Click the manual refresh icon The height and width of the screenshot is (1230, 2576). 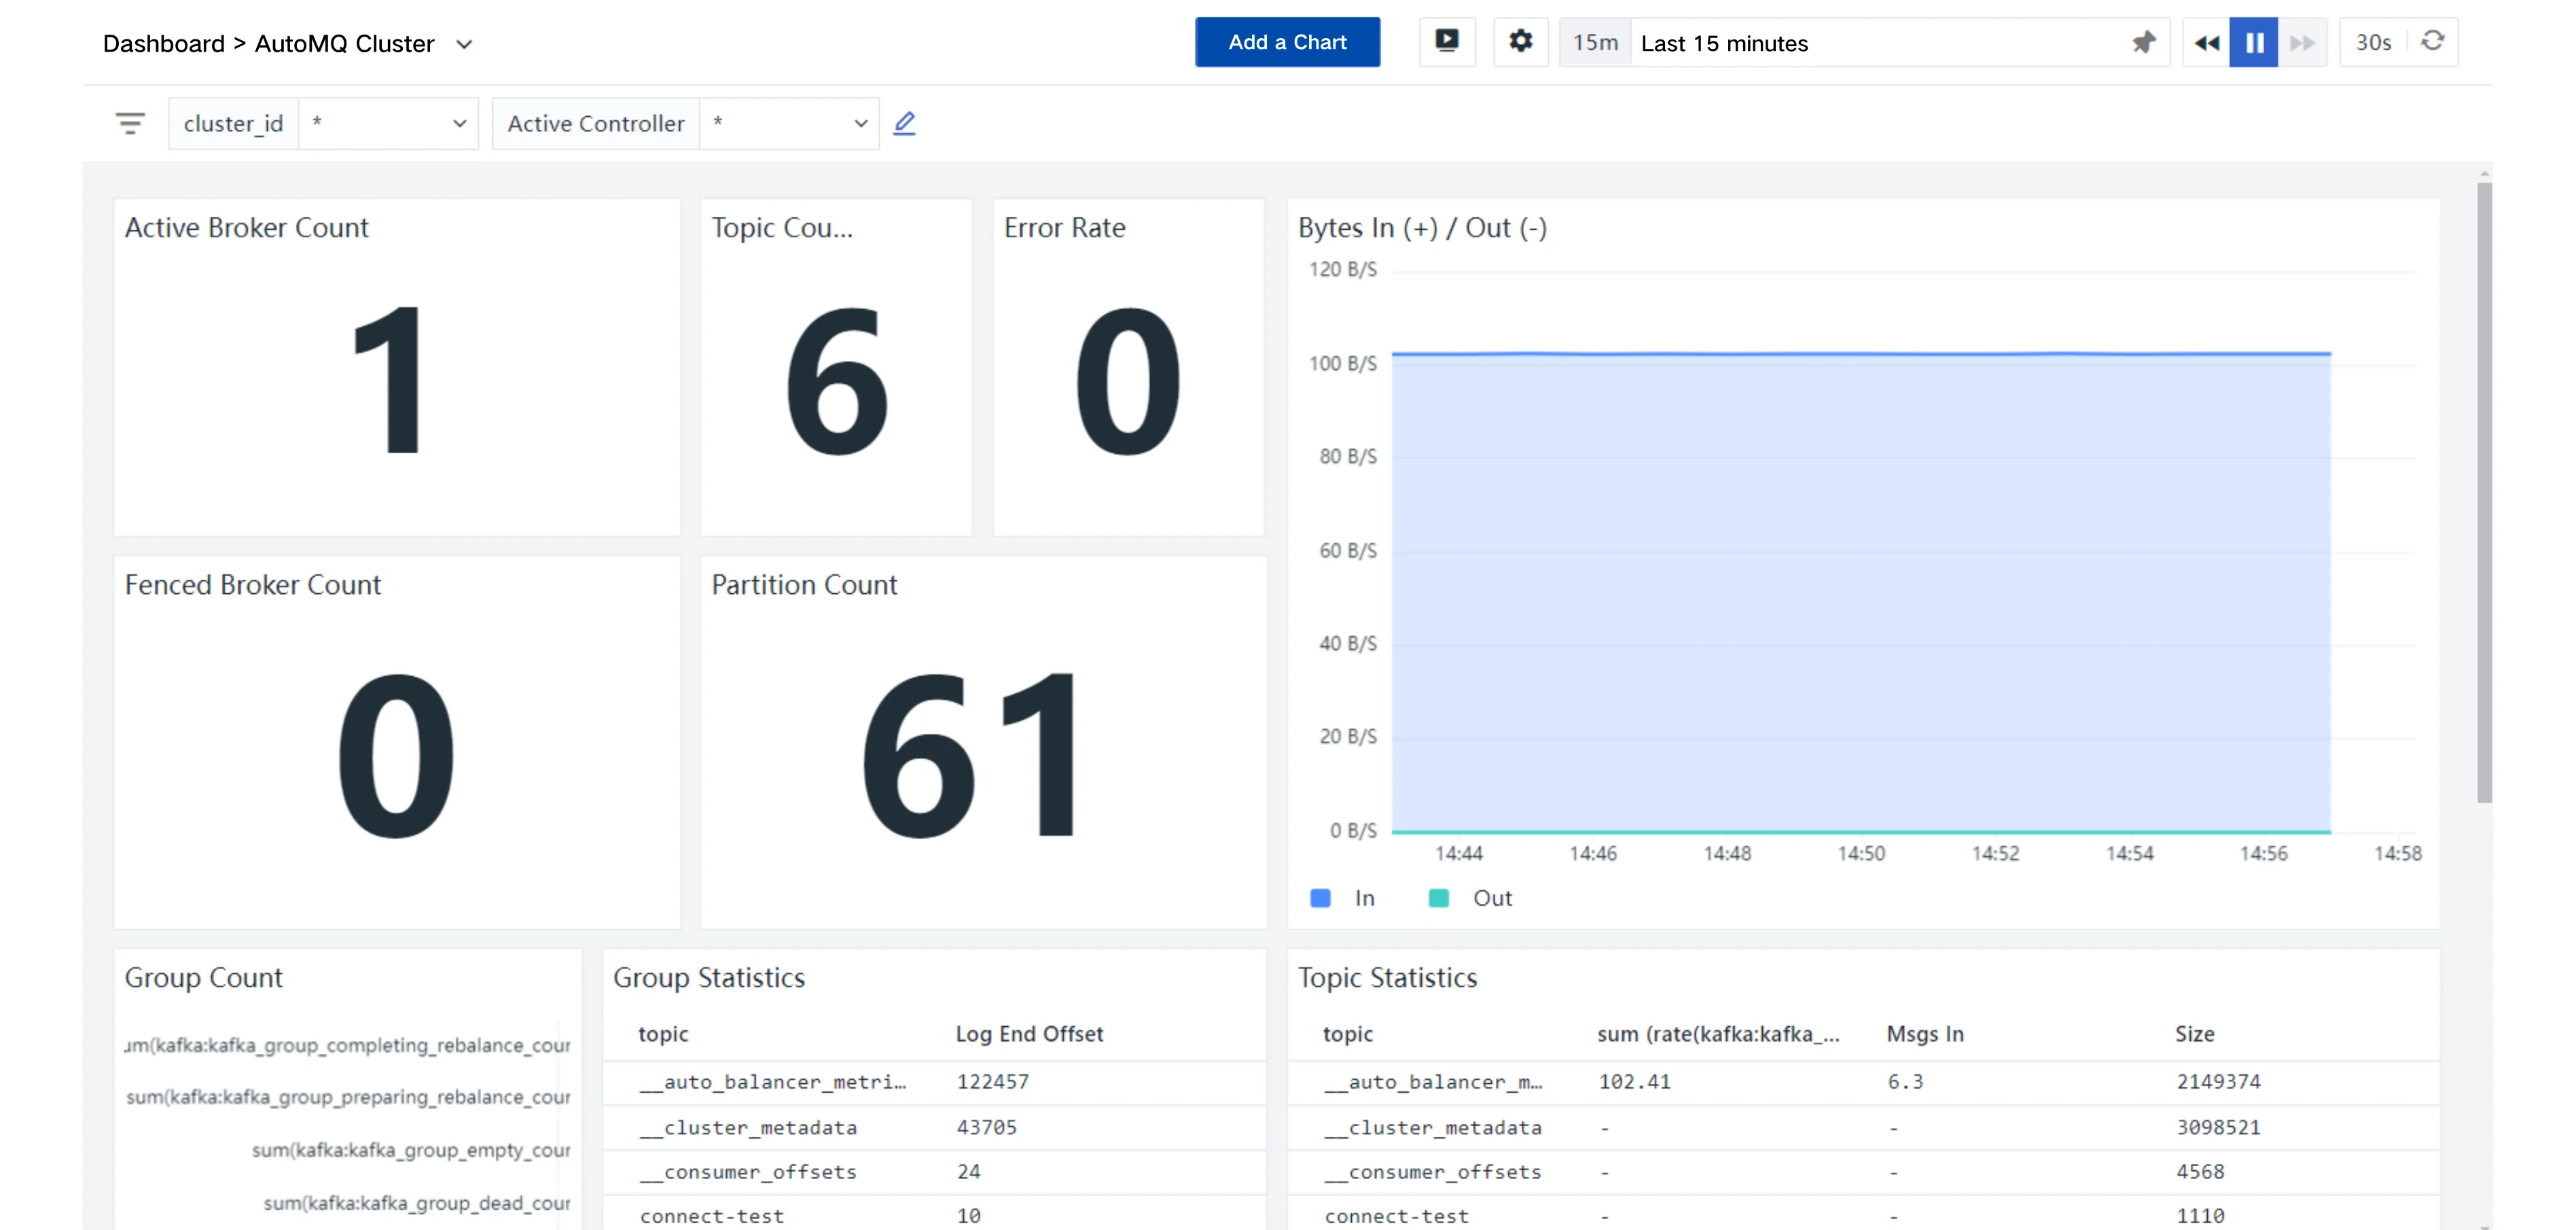tap(2432, 42)
